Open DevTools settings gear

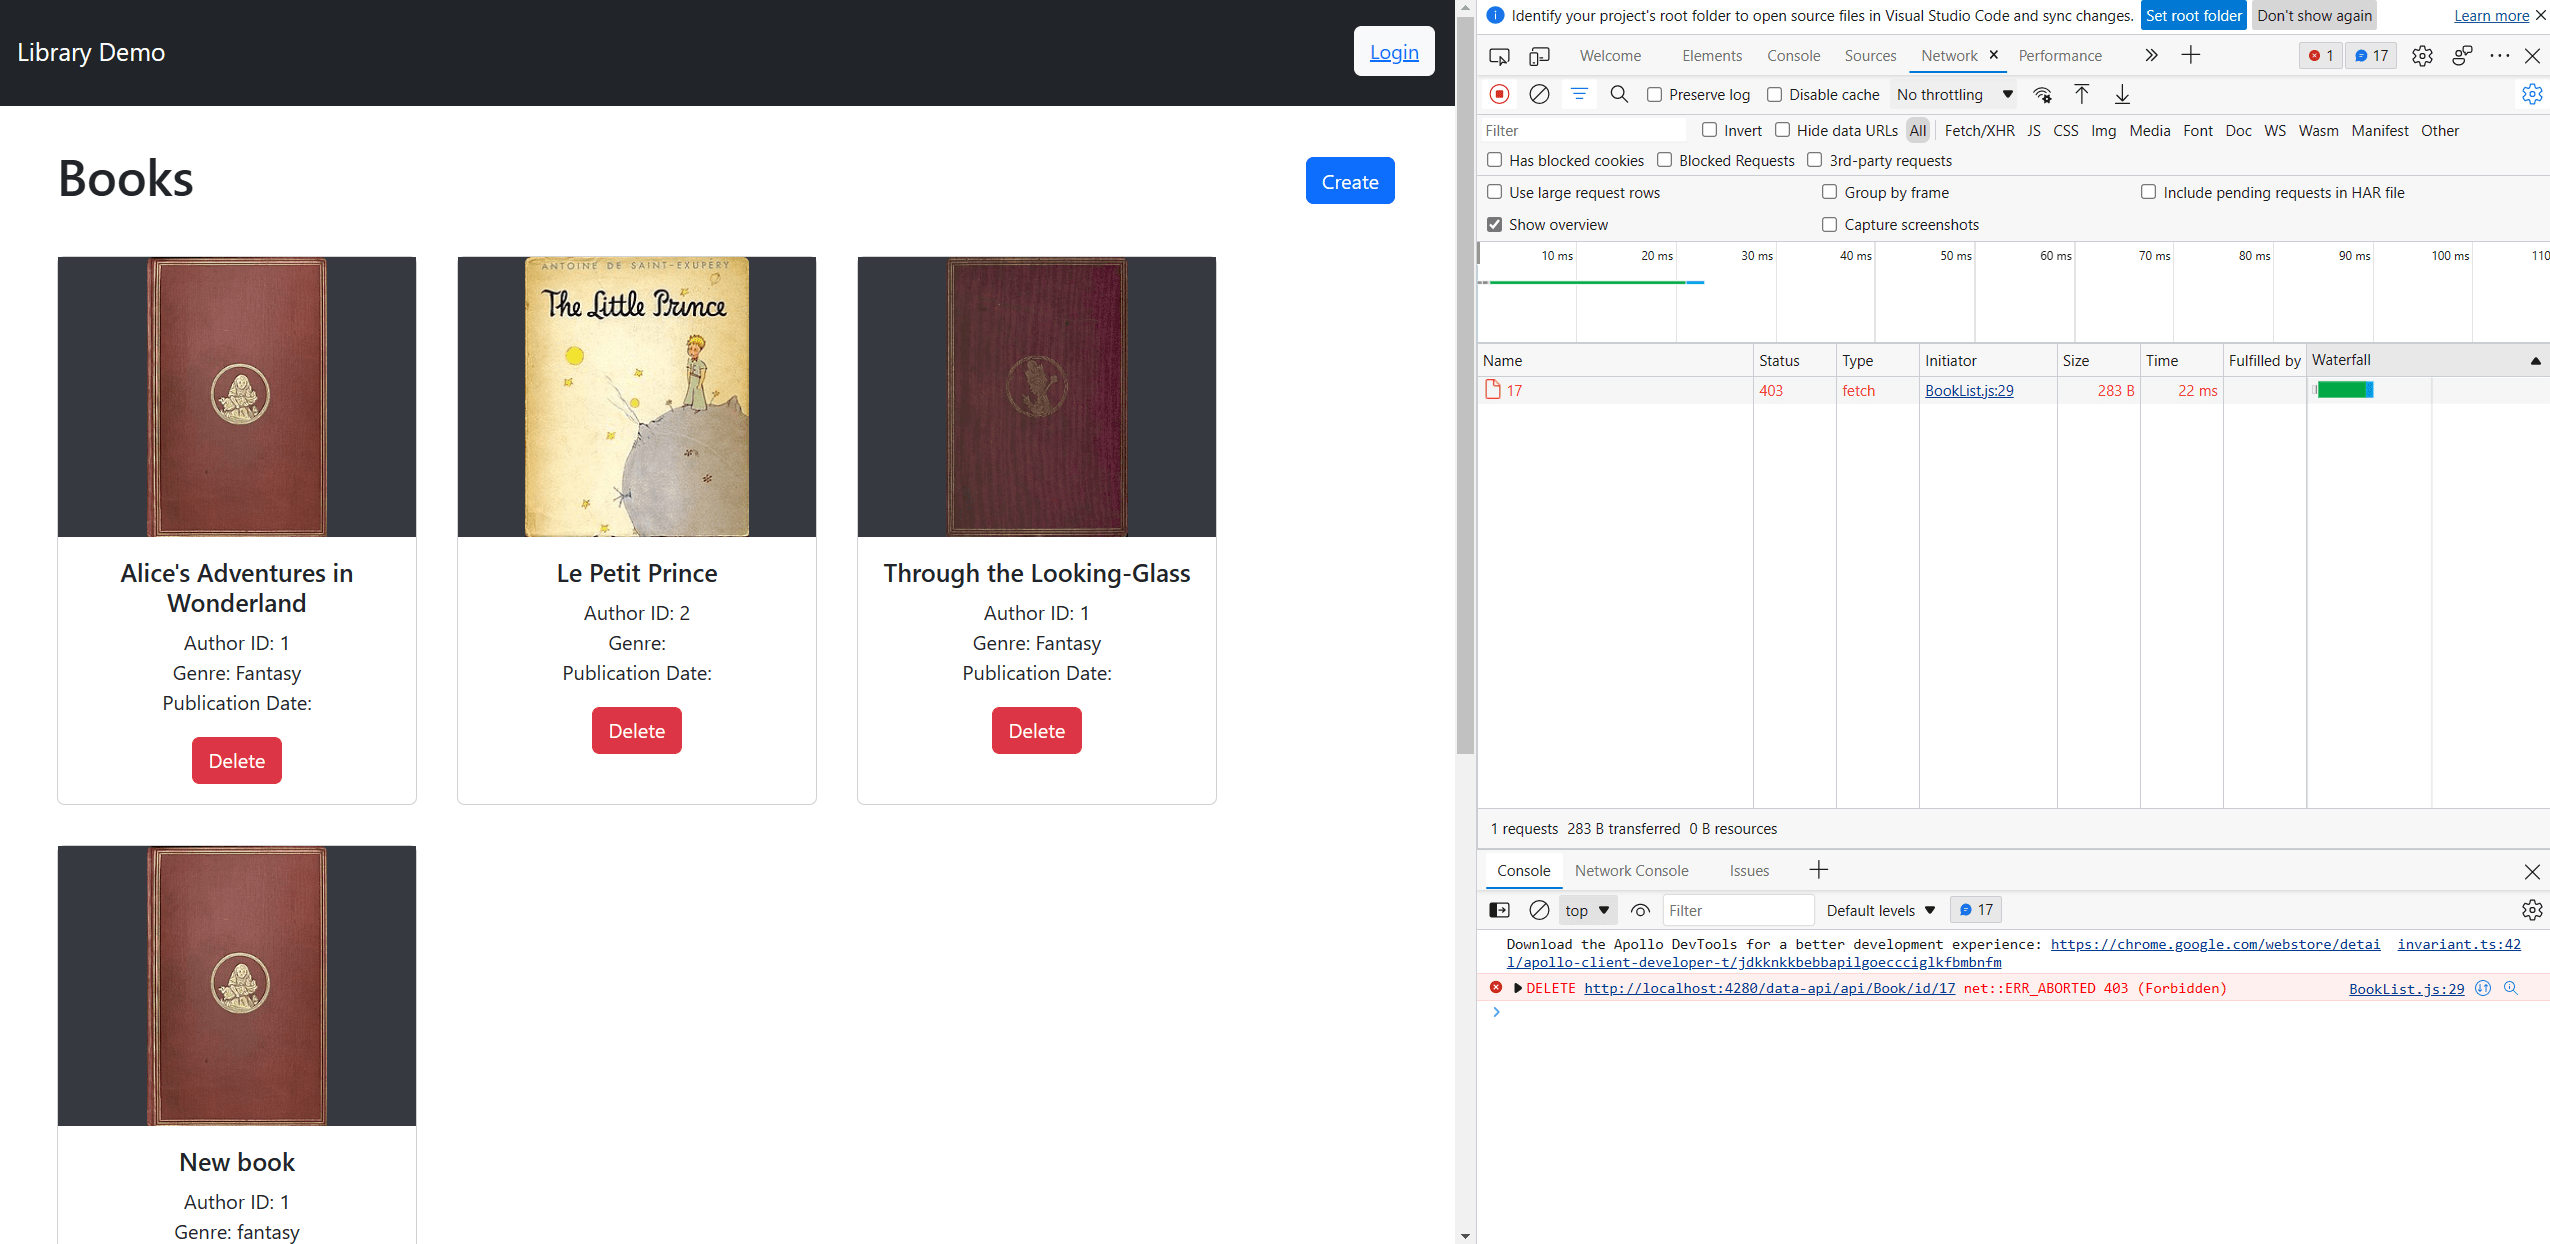pyautogui.click(x=2421, y=56)
